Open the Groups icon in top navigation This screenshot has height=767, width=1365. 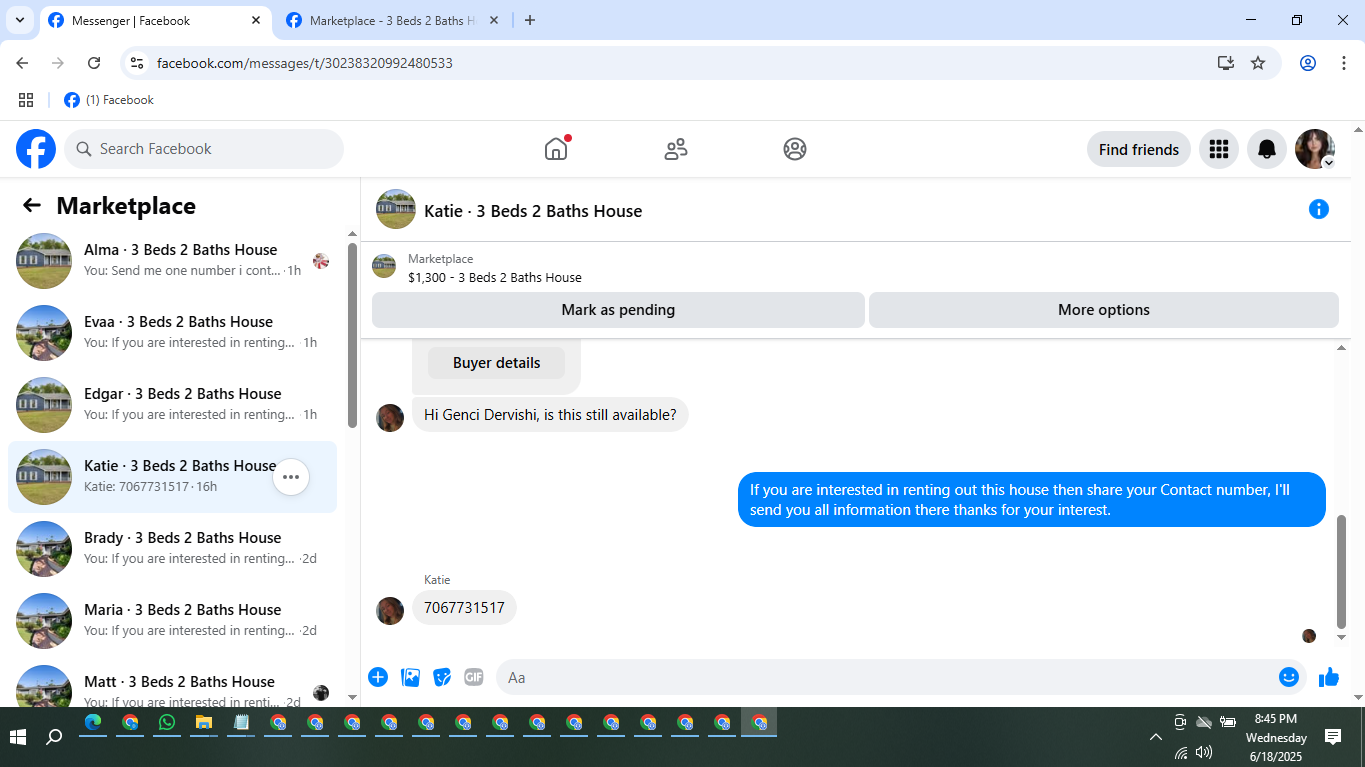[795, 149]
